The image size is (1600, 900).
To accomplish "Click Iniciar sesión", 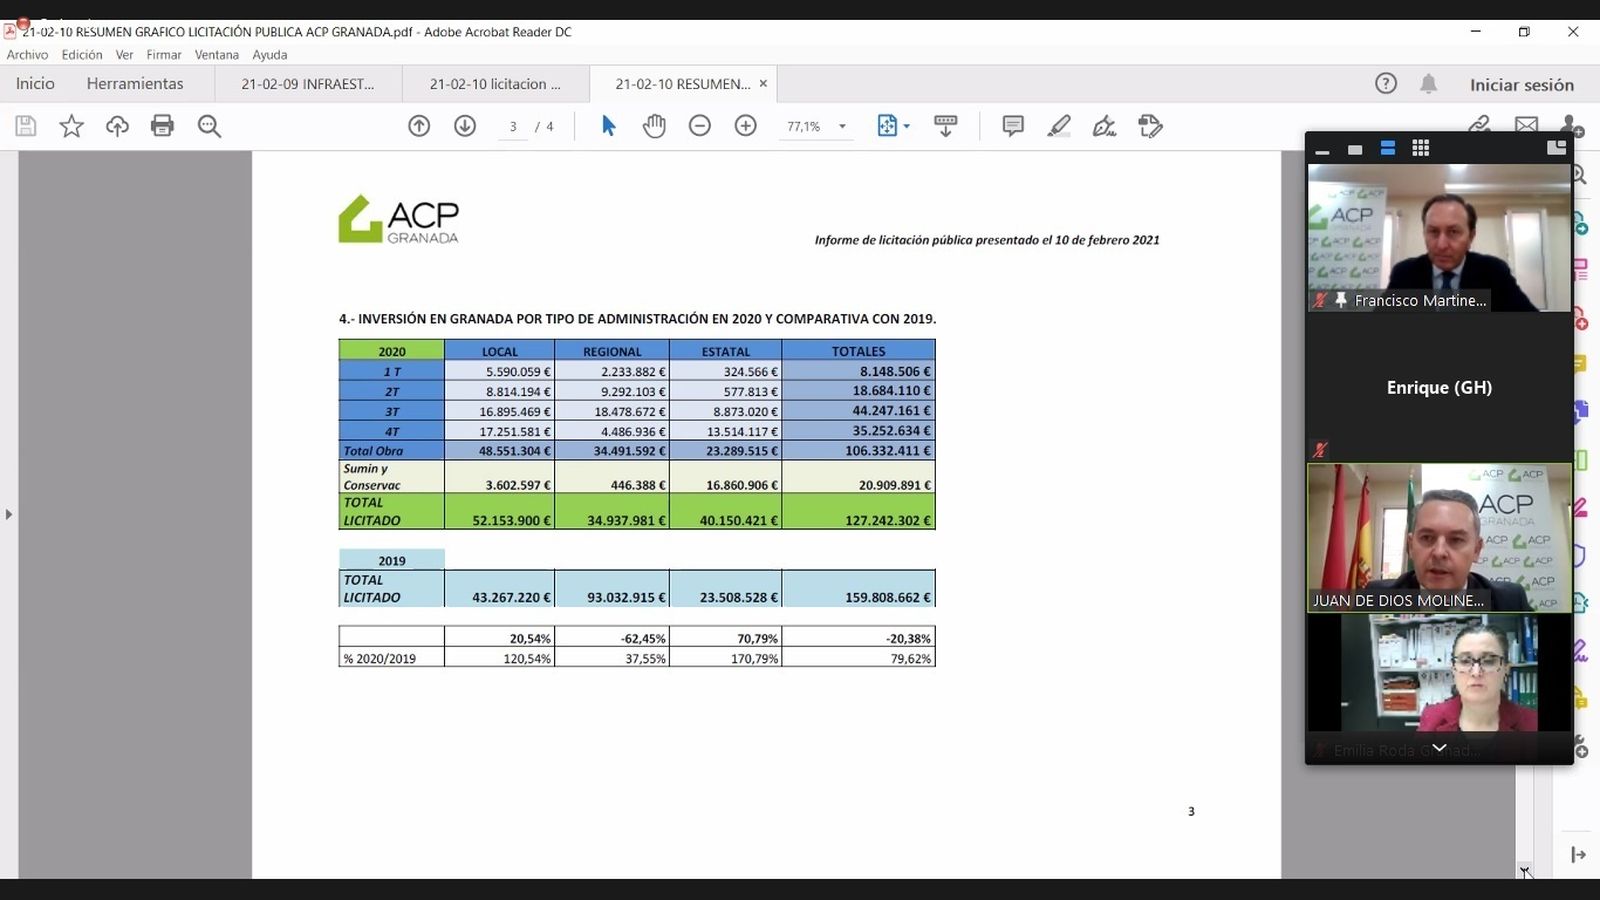I will 1521,85.
